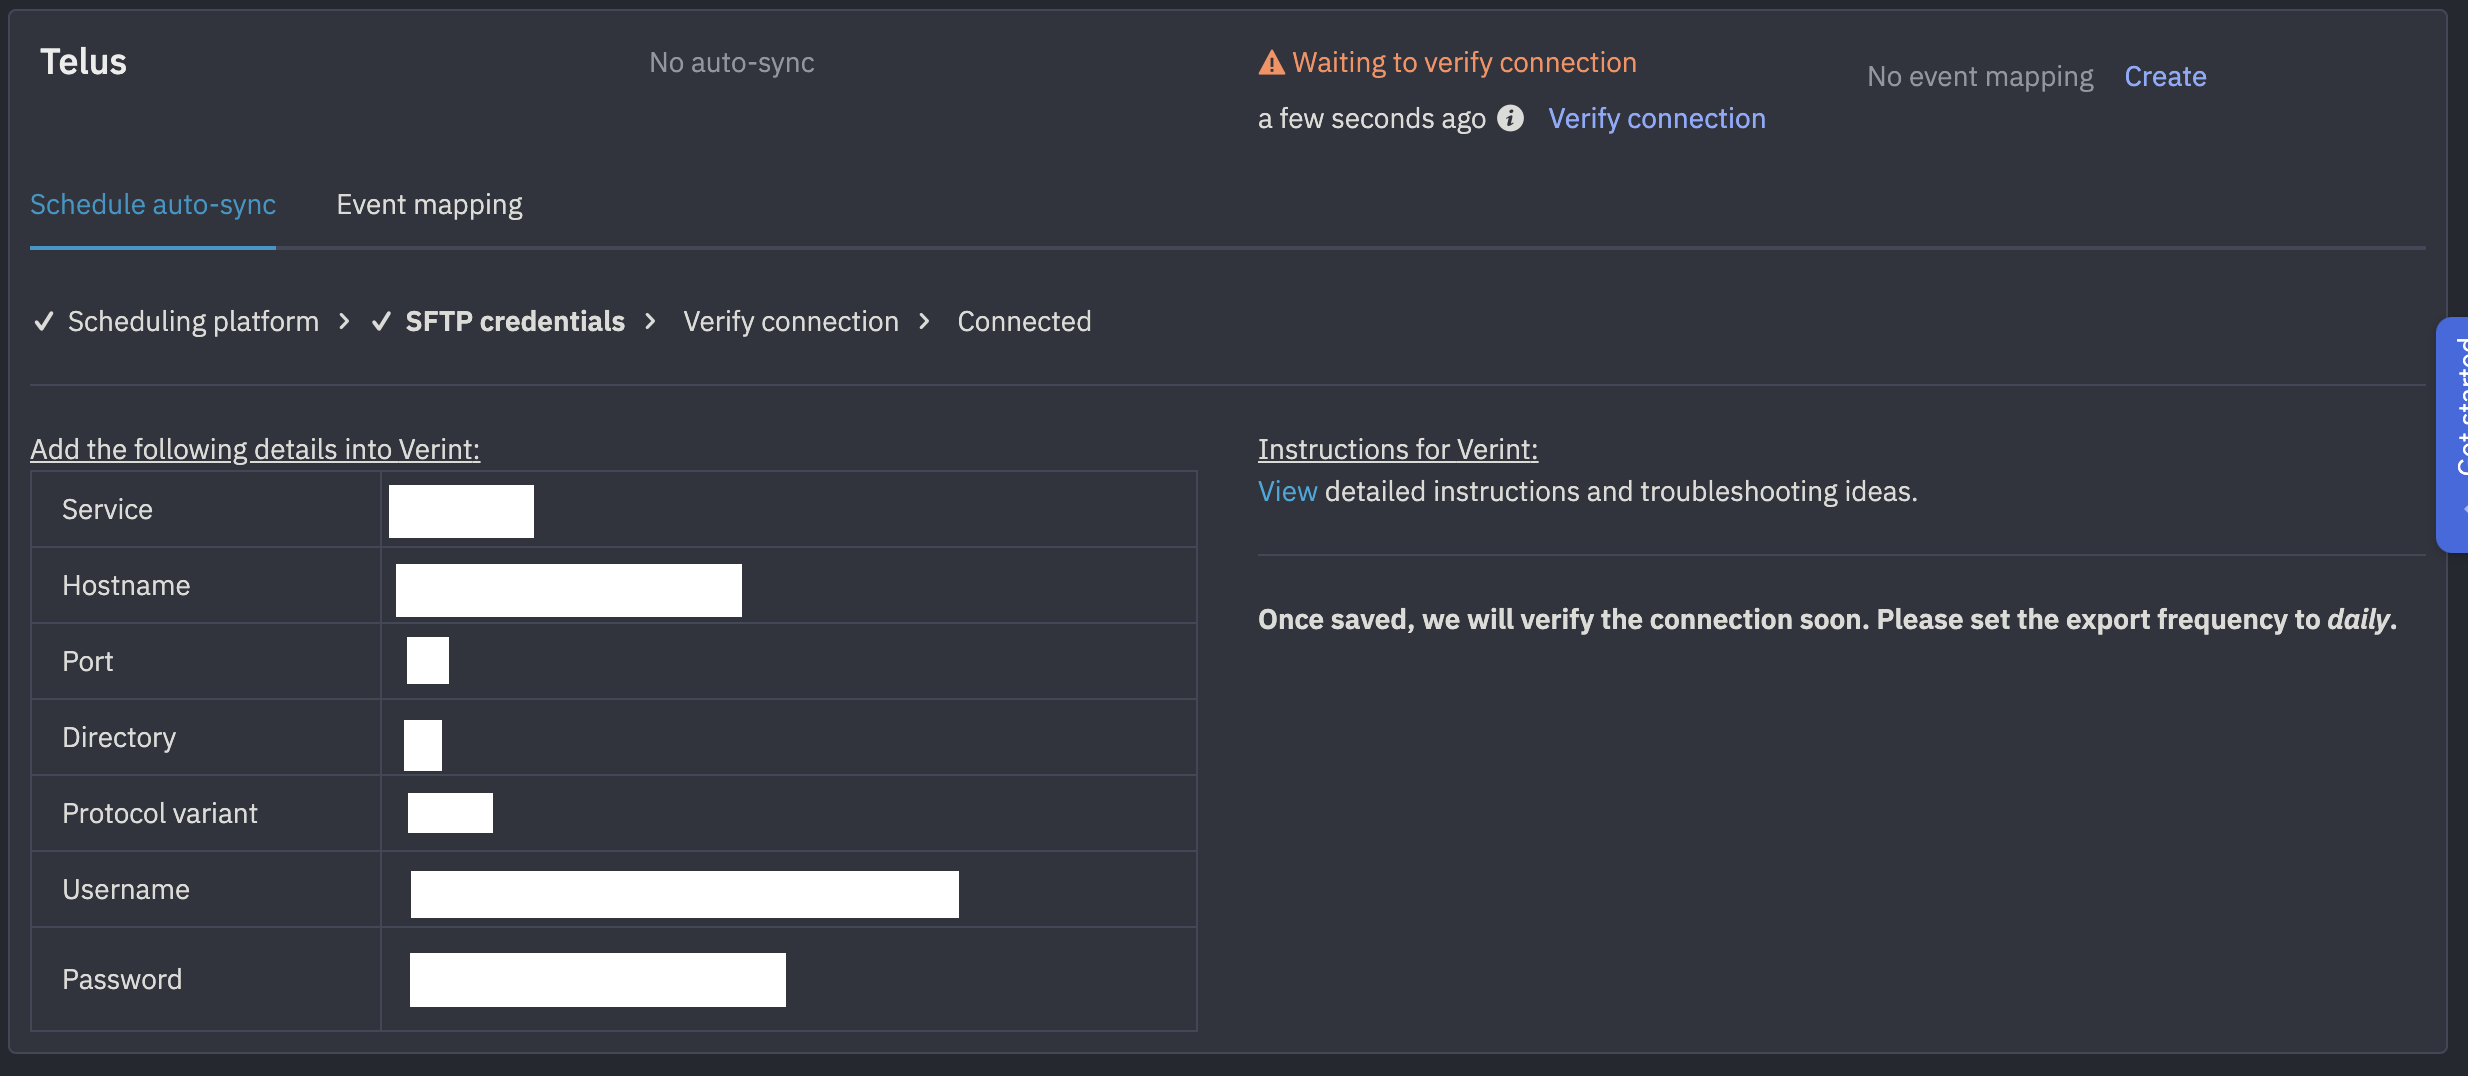Click the Password value field
The width and height of the screenshot is (2468, 1076).
pos(597,979)
